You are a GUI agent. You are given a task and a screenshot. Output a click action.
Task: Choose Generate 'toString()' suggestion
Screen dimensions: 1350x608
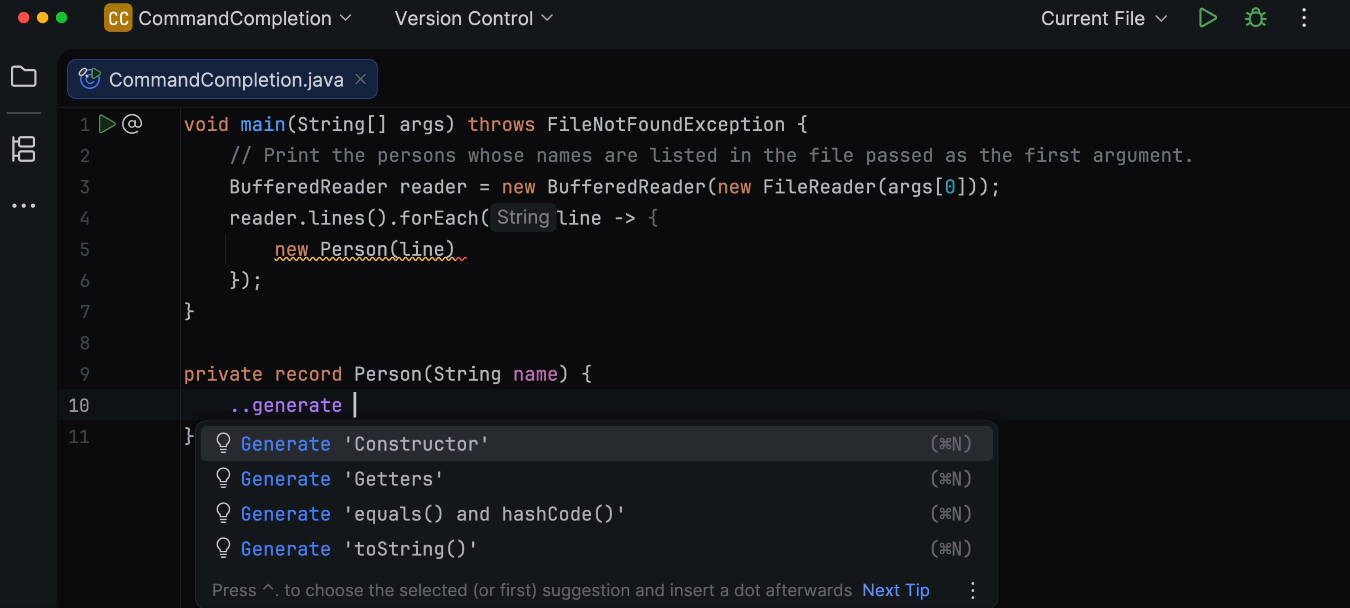(x=597, y=549)
